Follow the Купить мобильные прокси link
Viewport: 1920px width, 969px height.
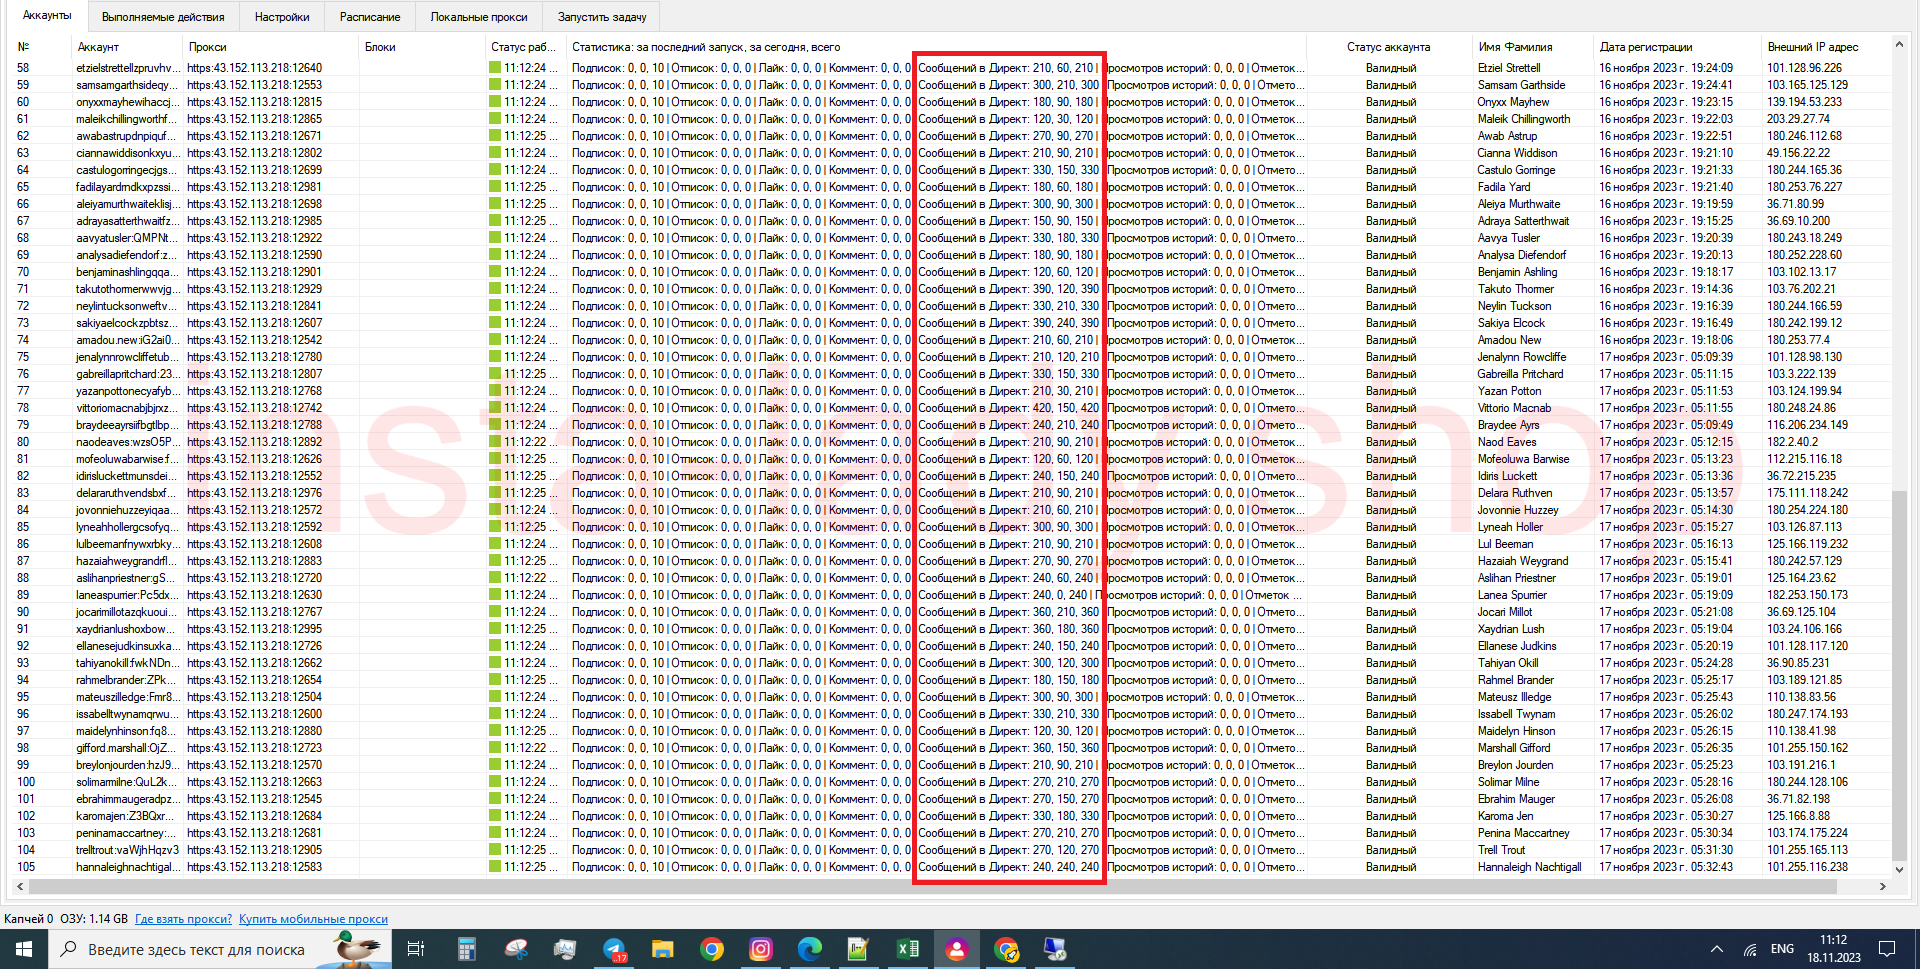313,919
